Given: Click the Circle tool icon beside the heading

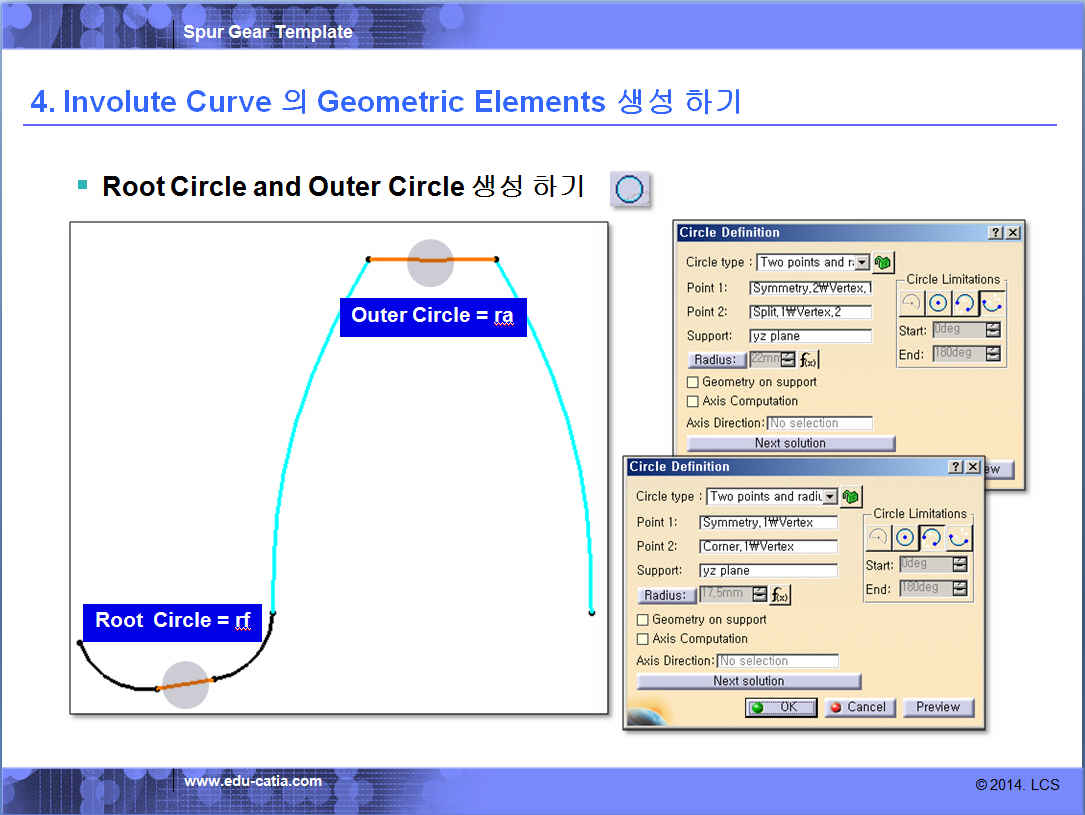Looking at the screenshot, I should (630, 189).
